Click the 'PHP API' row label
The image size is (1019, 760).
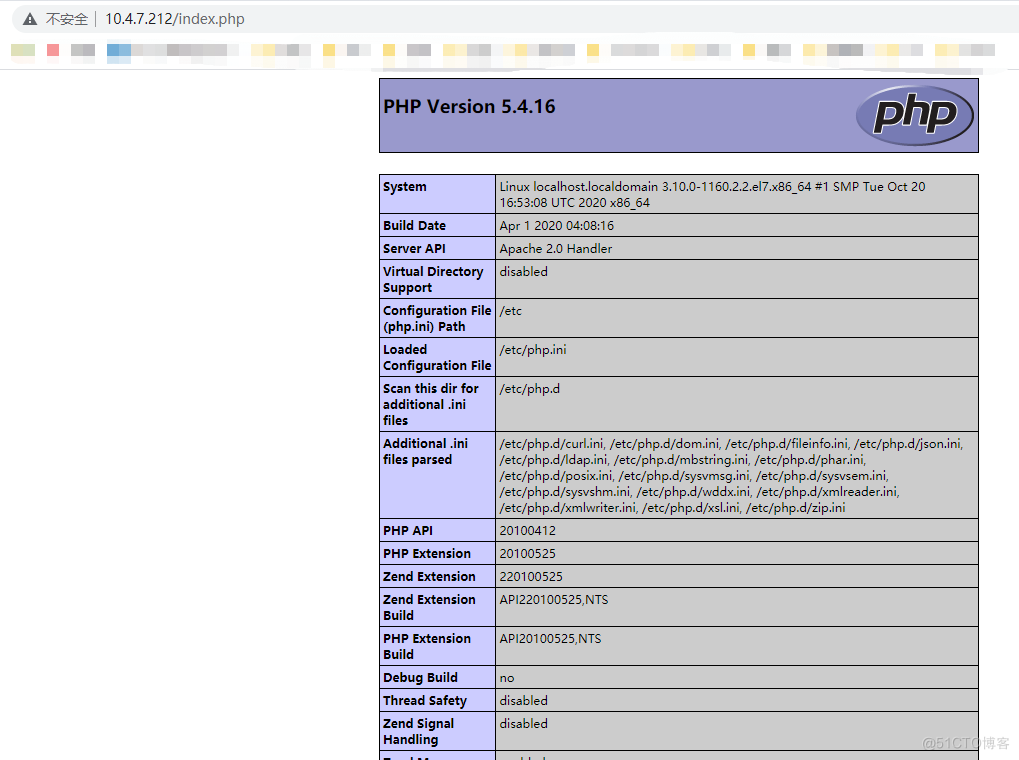coord(407,531)
